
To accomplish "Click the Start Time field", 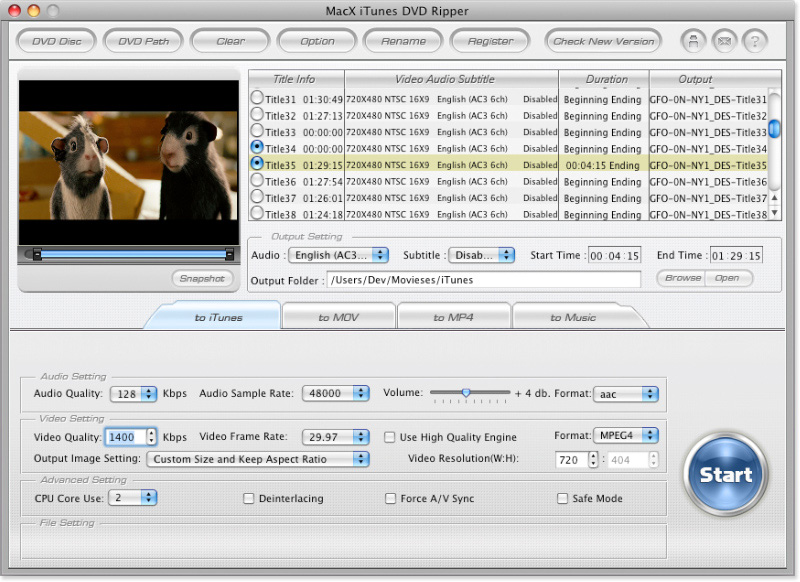I will point(614,256).
